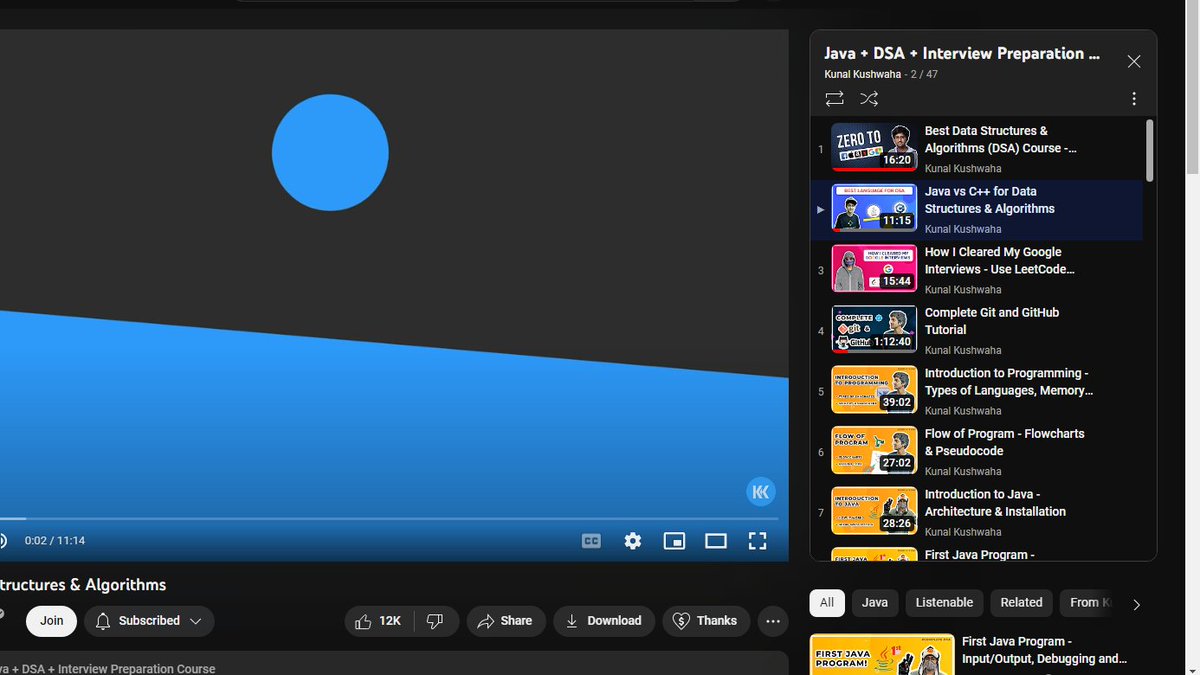Open thumbnail showing 27:02 duration
The width and height of the screenshot is (1200, 675).
point(874,450)
